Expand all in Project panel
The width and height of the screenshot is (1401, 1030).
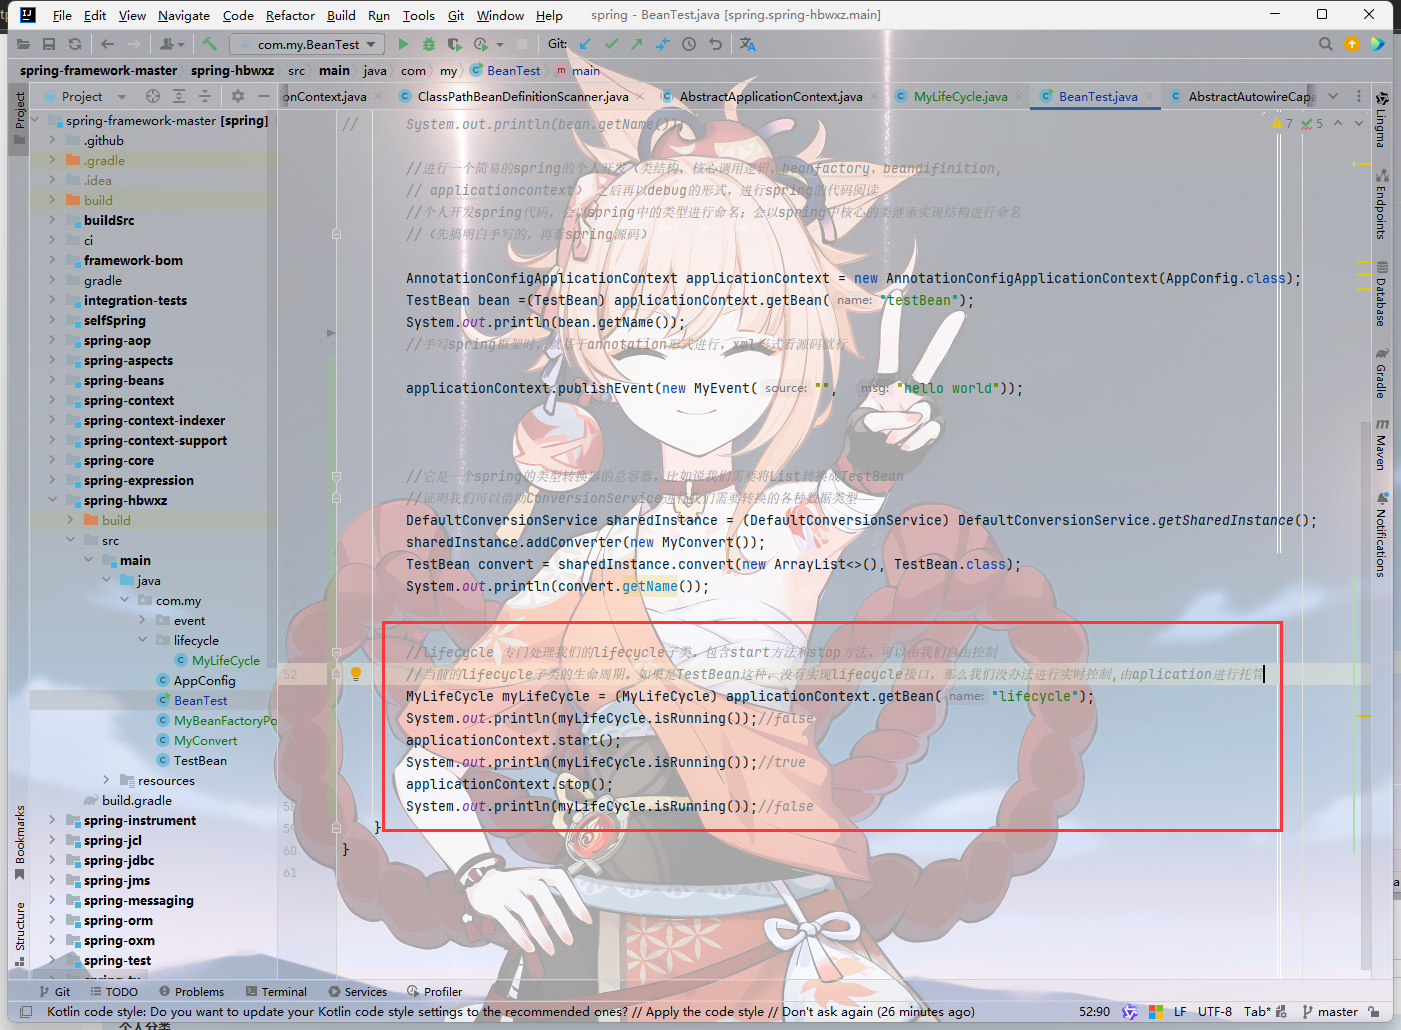pos(179,96)
